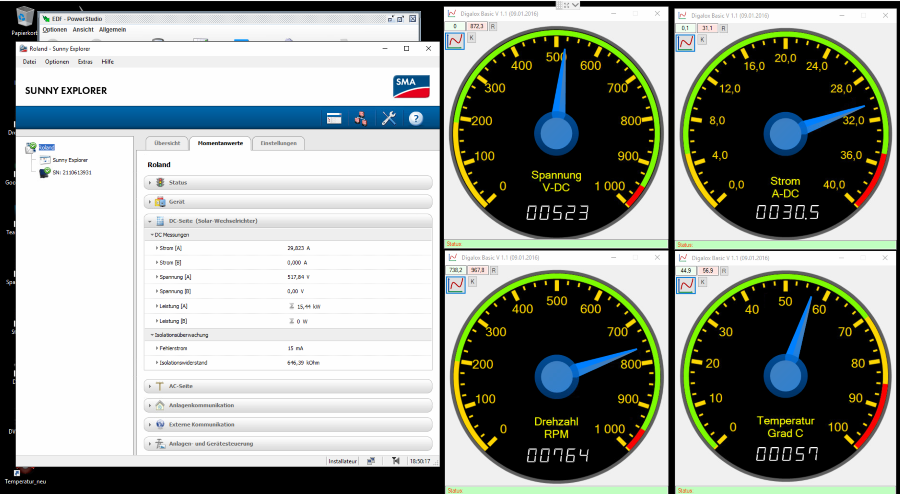This screenshot has width=900, height=494.
Task: Click the inverter device icon beside SN entry
Action: (x=45, y=172)
